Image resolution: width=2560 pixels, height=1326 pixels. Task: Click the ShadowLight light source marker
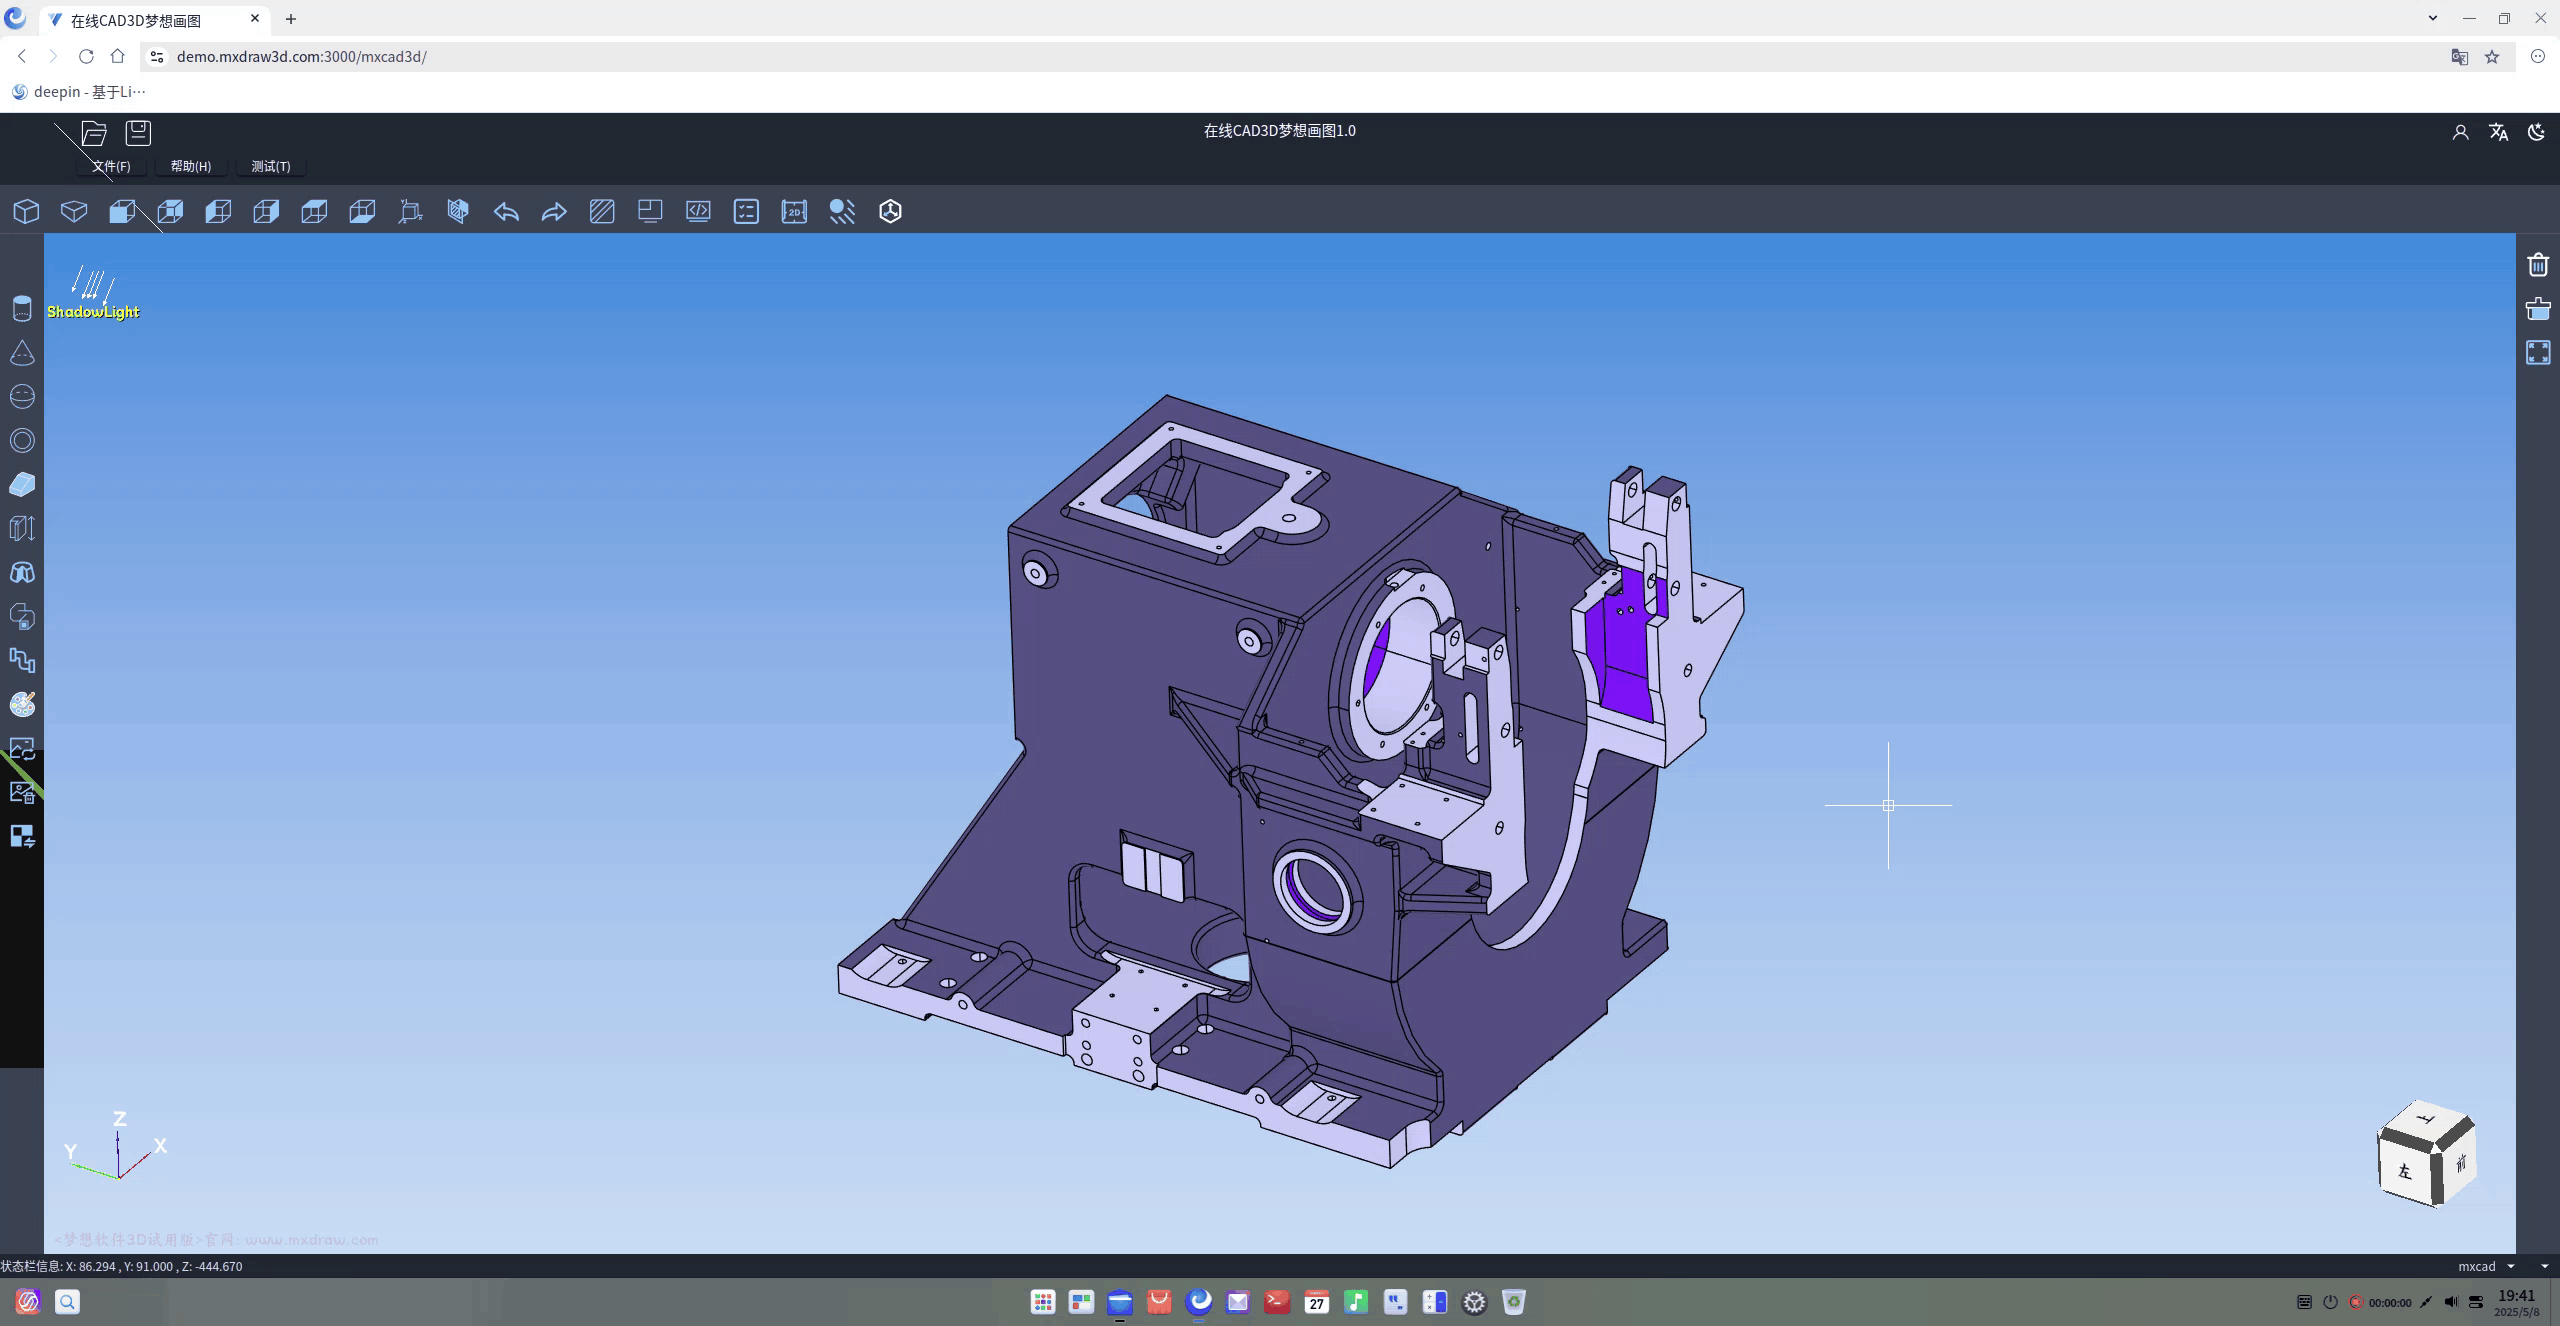(x=93, y=294)
